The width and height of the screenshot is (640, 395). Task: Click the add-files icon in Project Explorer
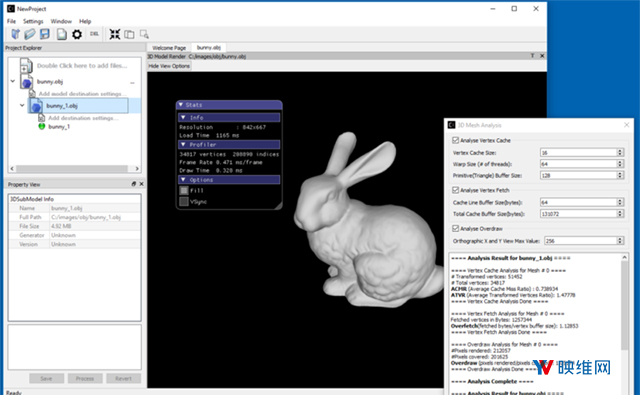[x=26, y=66]
